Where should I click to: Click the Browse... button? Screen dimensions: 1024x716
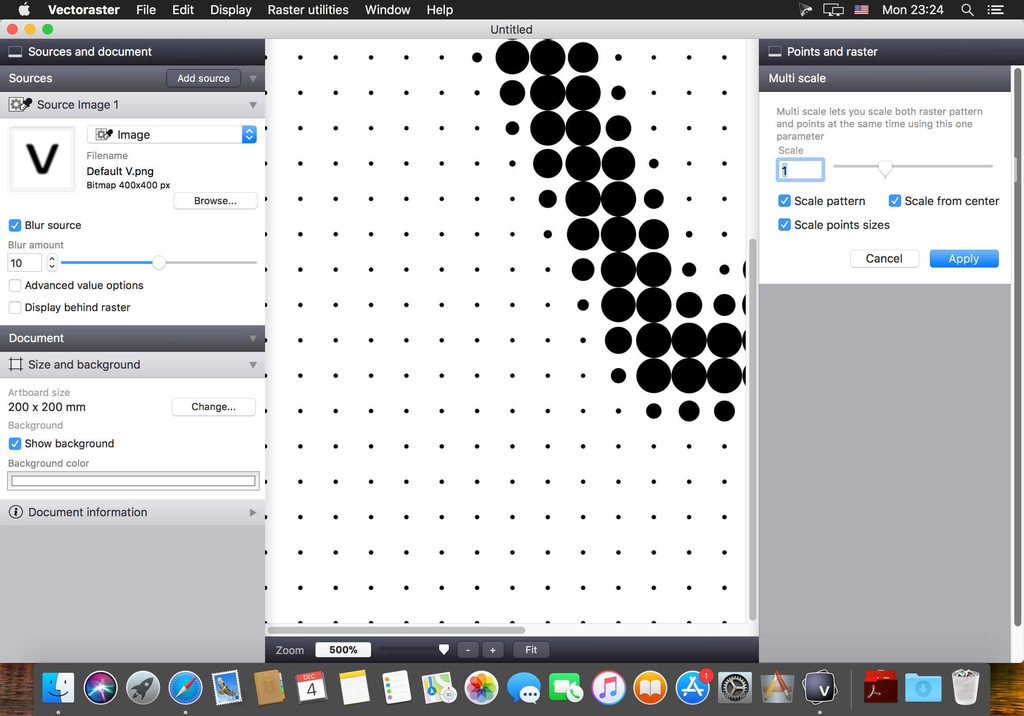215,201
